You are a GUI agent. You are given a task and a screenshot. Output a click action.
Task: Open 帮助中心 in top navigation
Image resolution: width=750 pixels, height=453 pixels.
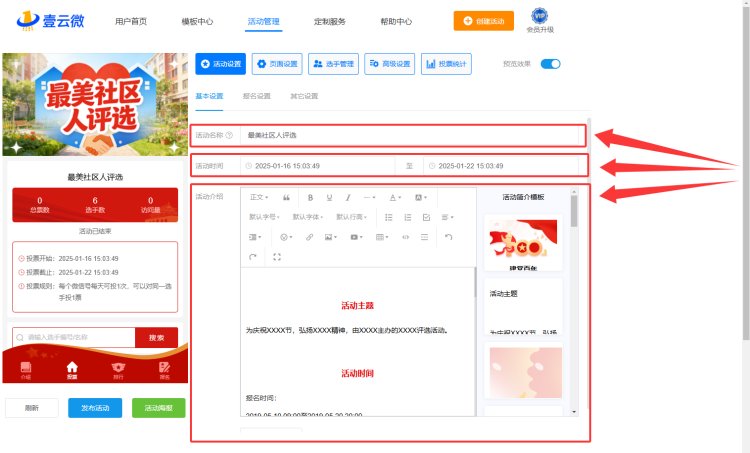click(396, 22)
